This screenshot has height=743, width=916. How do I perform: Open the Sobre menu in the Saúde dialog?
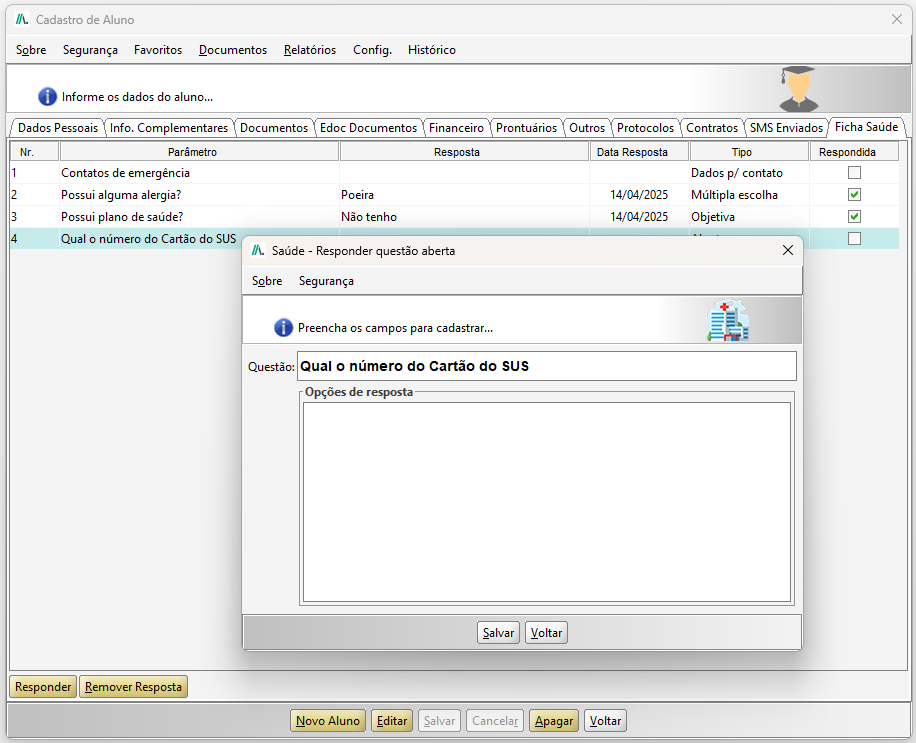(267, 281)
